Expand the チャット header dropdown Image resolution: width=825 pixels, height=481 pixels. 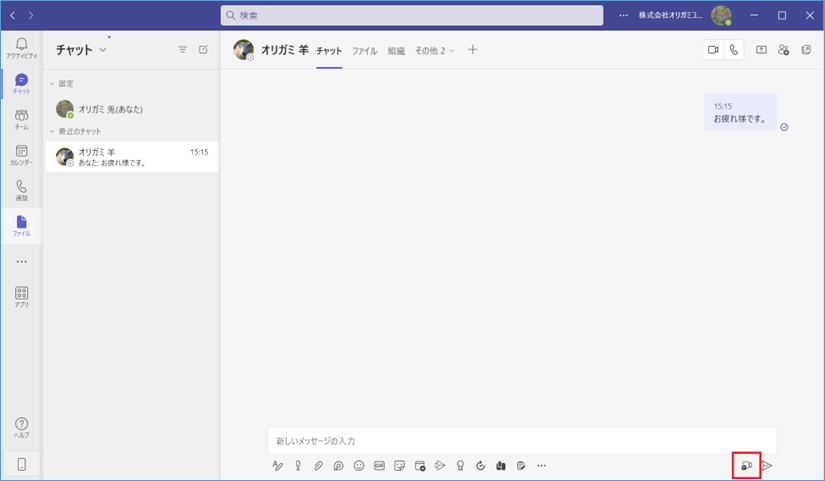[x=102, y=49]
